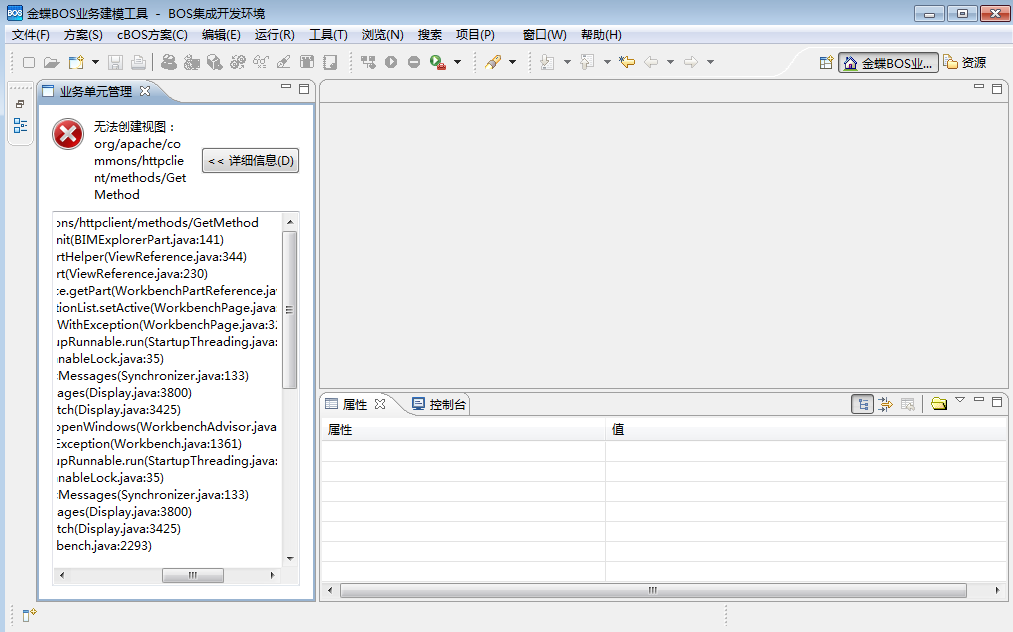Click the Print toolbar icon
The image size is (1013, 632).
[138, 62]
